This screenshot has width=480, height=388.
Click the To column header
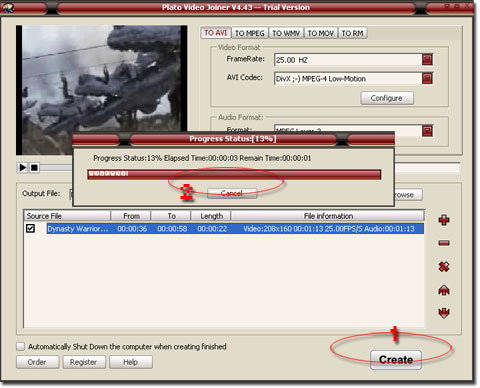tap(171, 216)
